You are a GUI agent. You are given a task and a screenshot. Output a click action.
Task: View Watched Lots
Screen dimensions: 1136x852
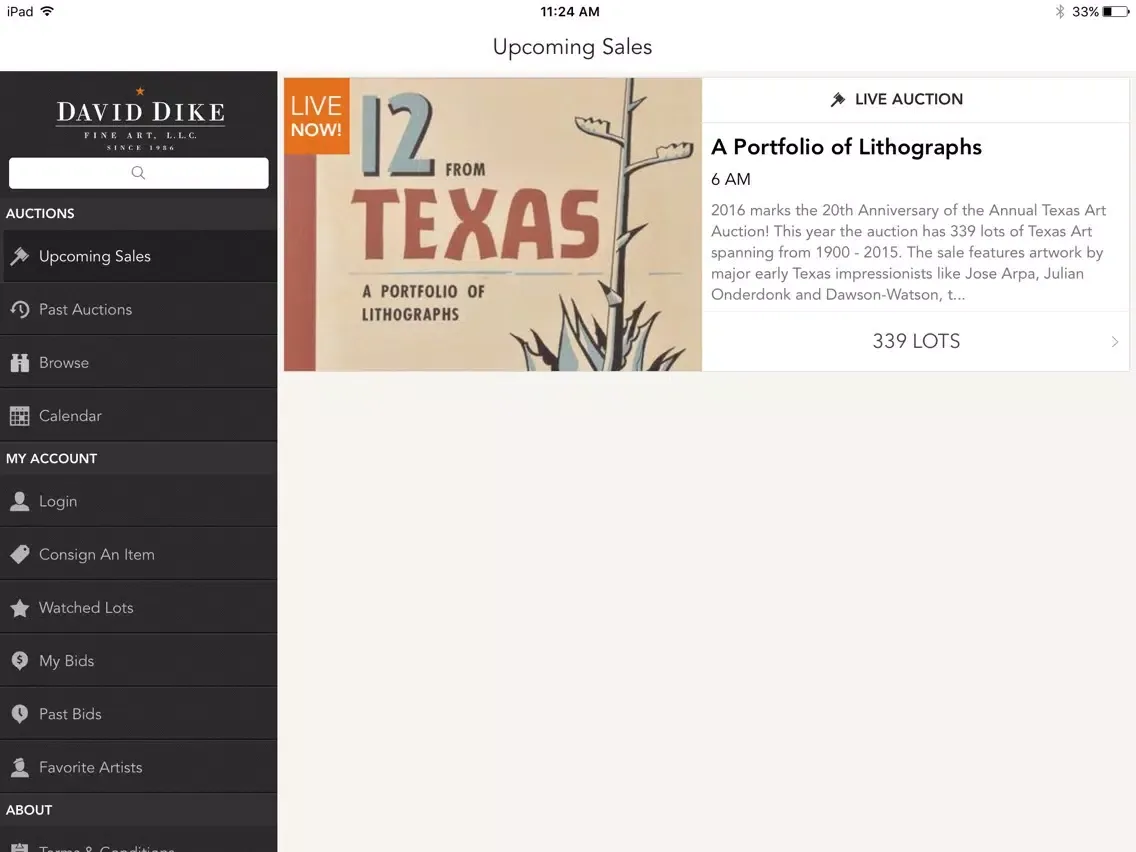pos(138,608)
